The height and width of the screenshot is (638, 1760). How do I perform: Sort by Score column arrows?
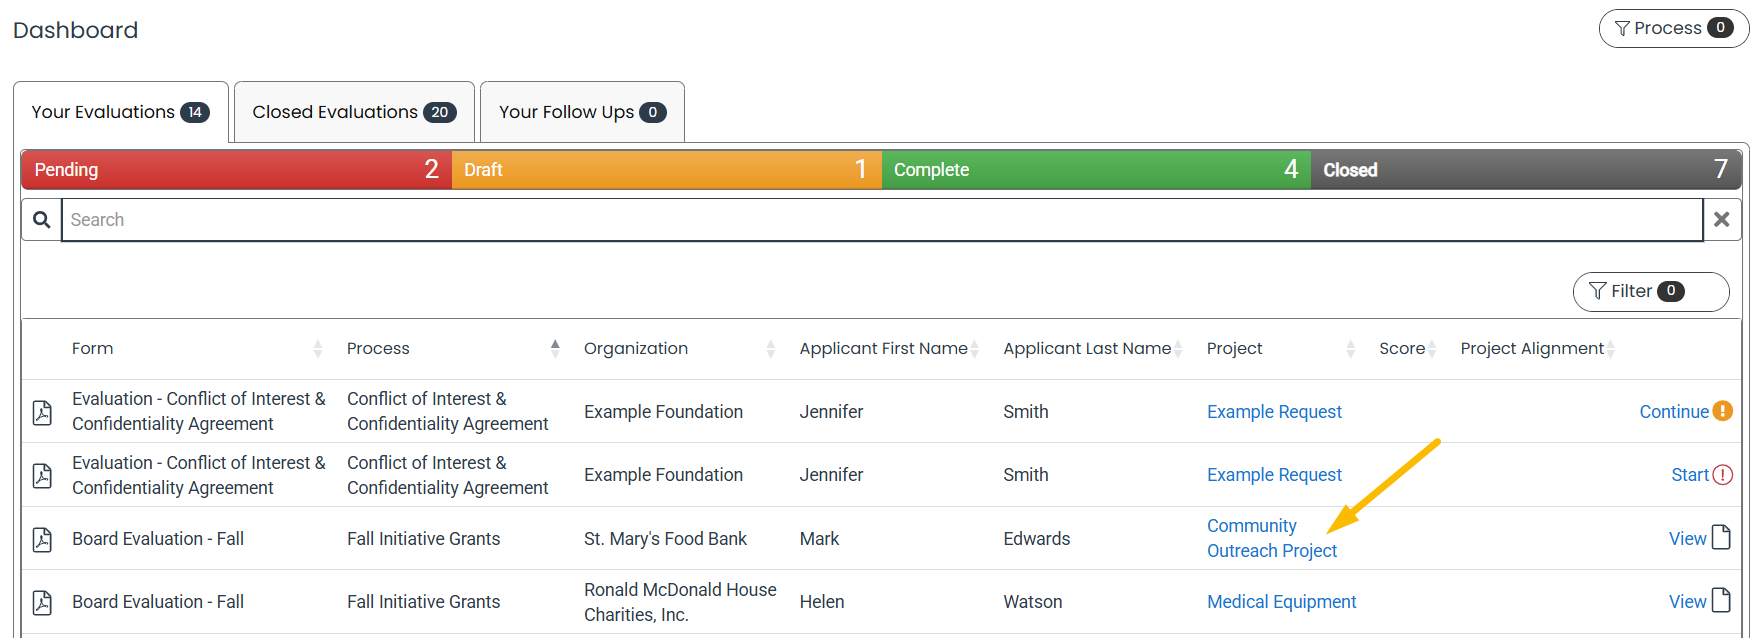click(1432, 348)
